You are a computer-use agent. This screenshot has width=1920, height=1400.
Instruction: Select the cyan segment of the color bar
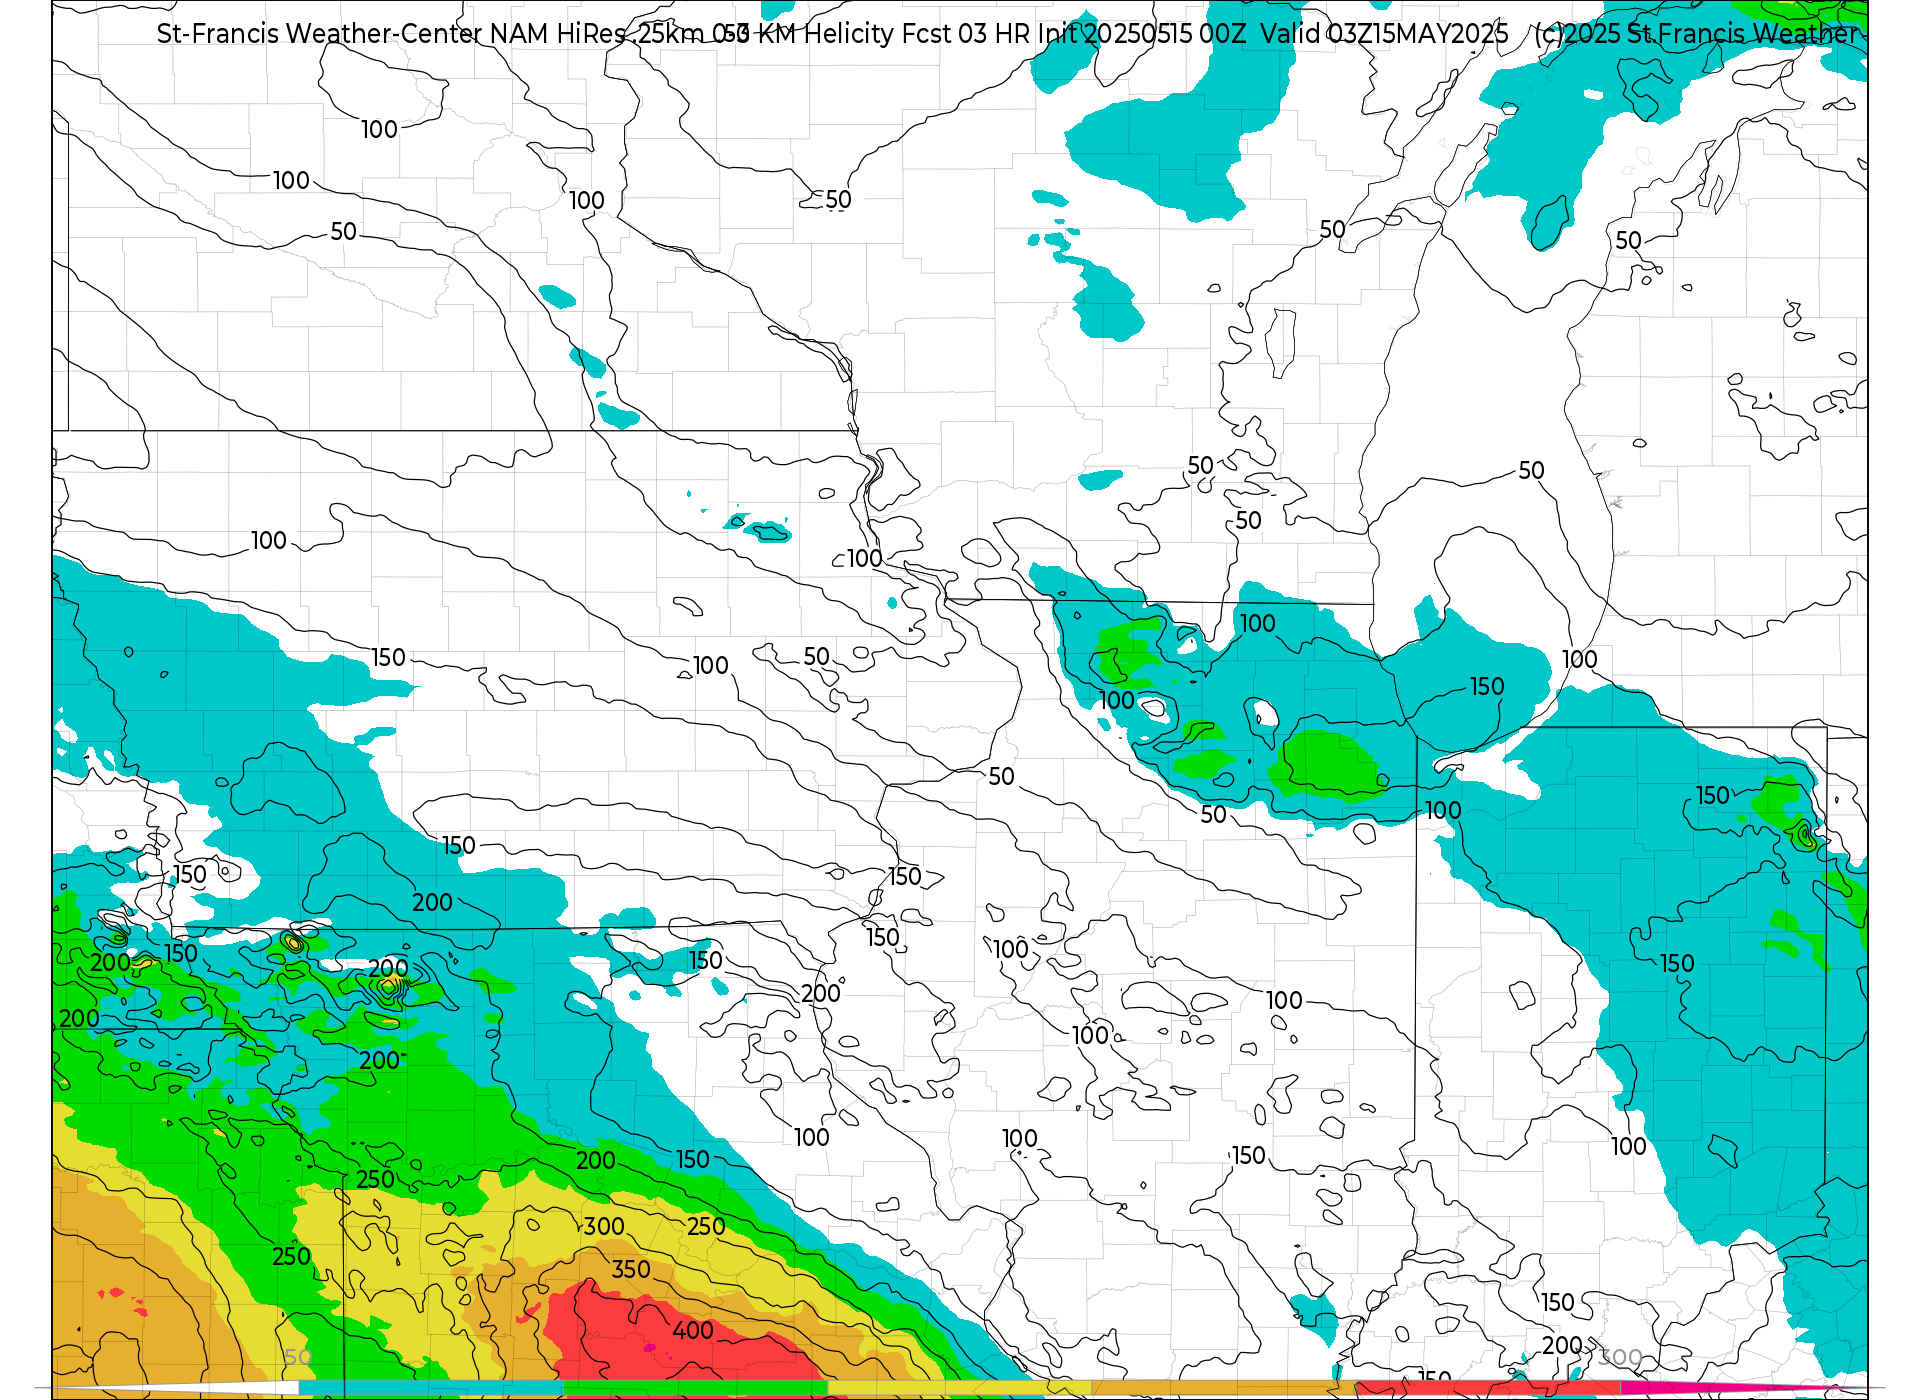point(430,1387)
